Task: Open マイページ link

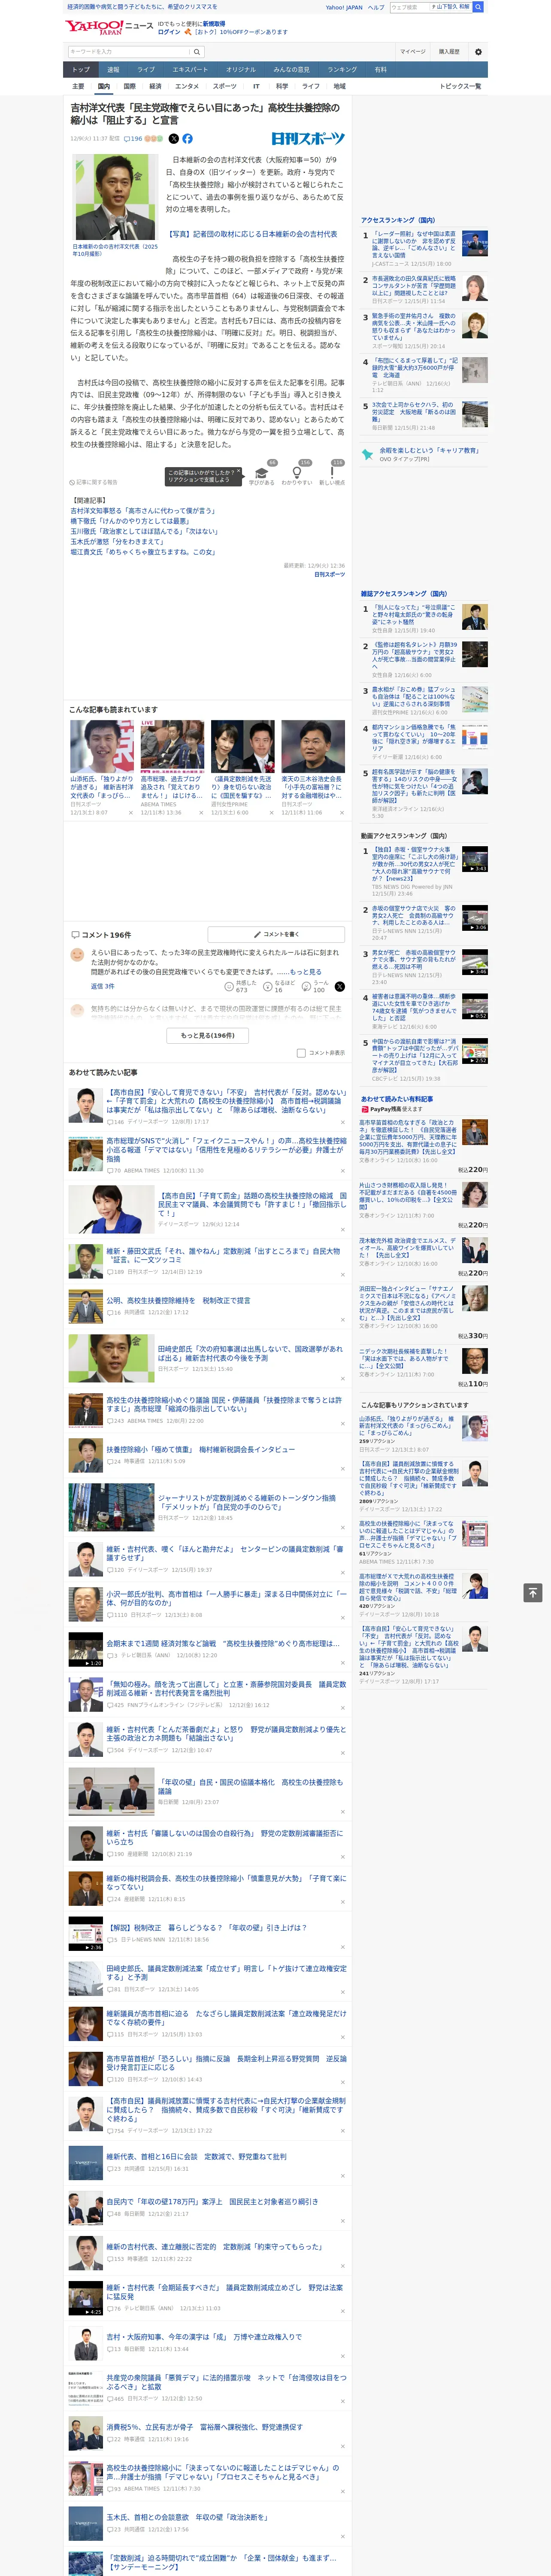Action: pyautogui.click(x=412, y=51)
